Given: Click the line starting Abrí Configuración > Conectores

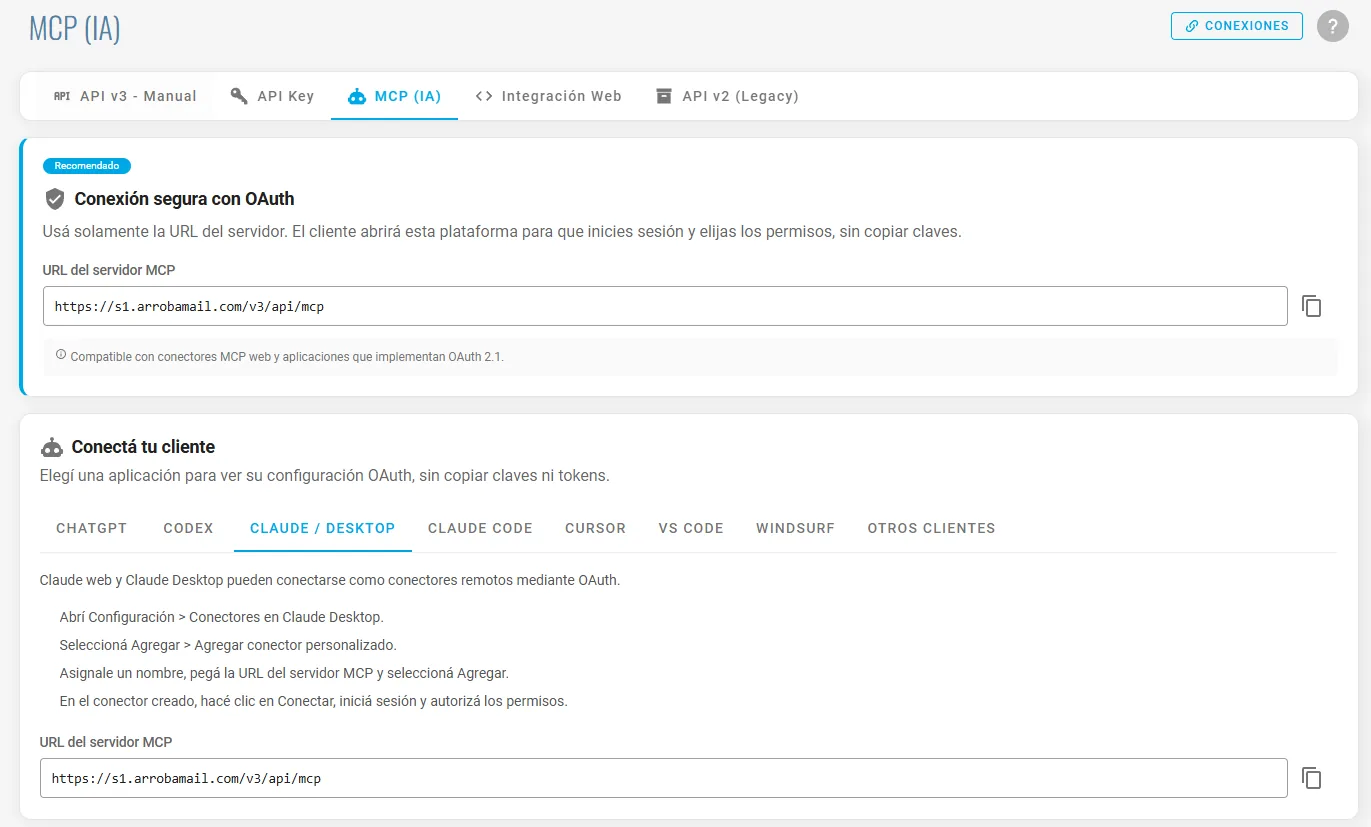Looking at the screenshot, I should 221,617.
